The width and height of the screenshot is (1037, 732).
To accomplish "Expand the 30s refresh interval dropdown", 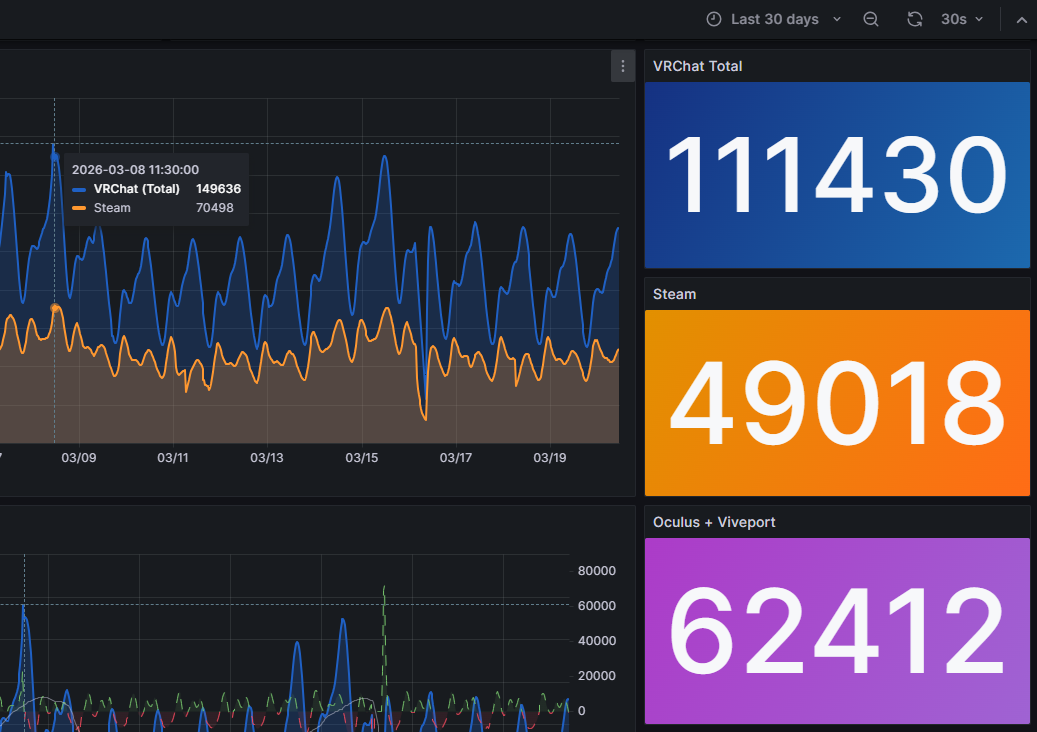I will click(x=962, y=20).
